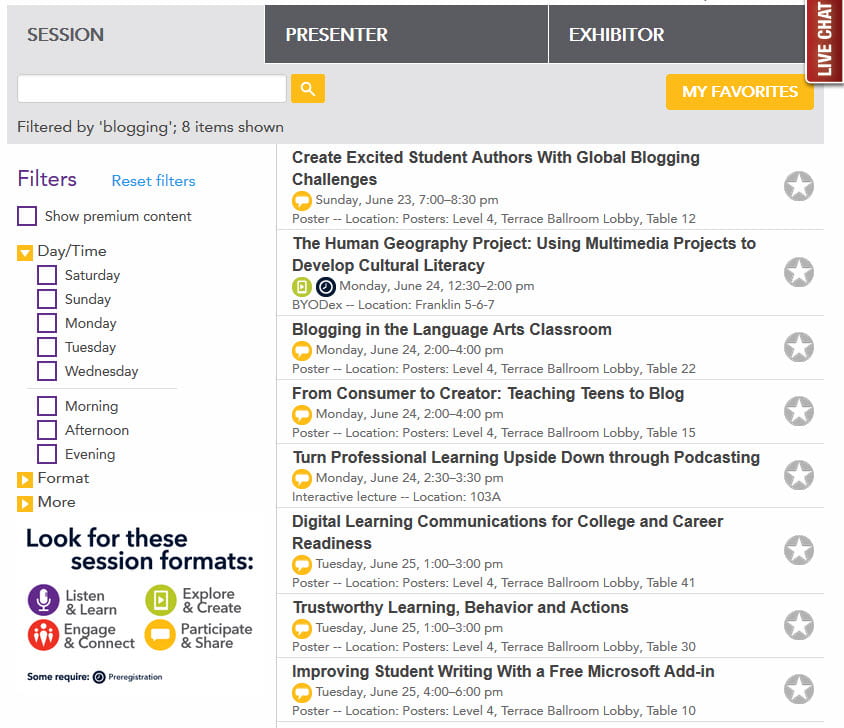Collapse the Day/Time filter section
844x728 pixels.
point(25,252)
